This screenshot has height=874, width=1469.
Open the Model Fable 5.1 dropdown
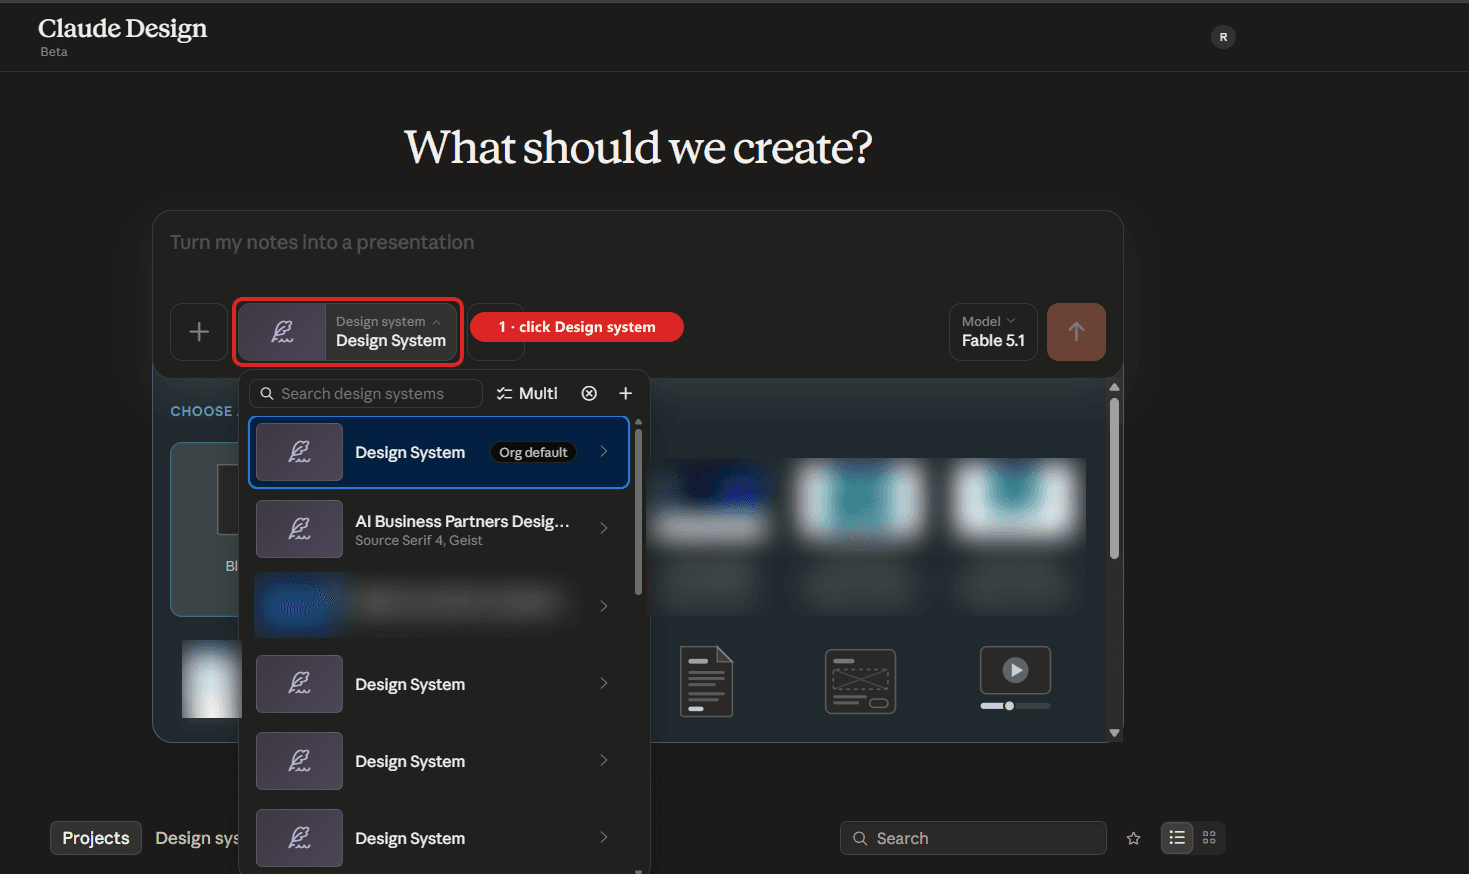993,332
